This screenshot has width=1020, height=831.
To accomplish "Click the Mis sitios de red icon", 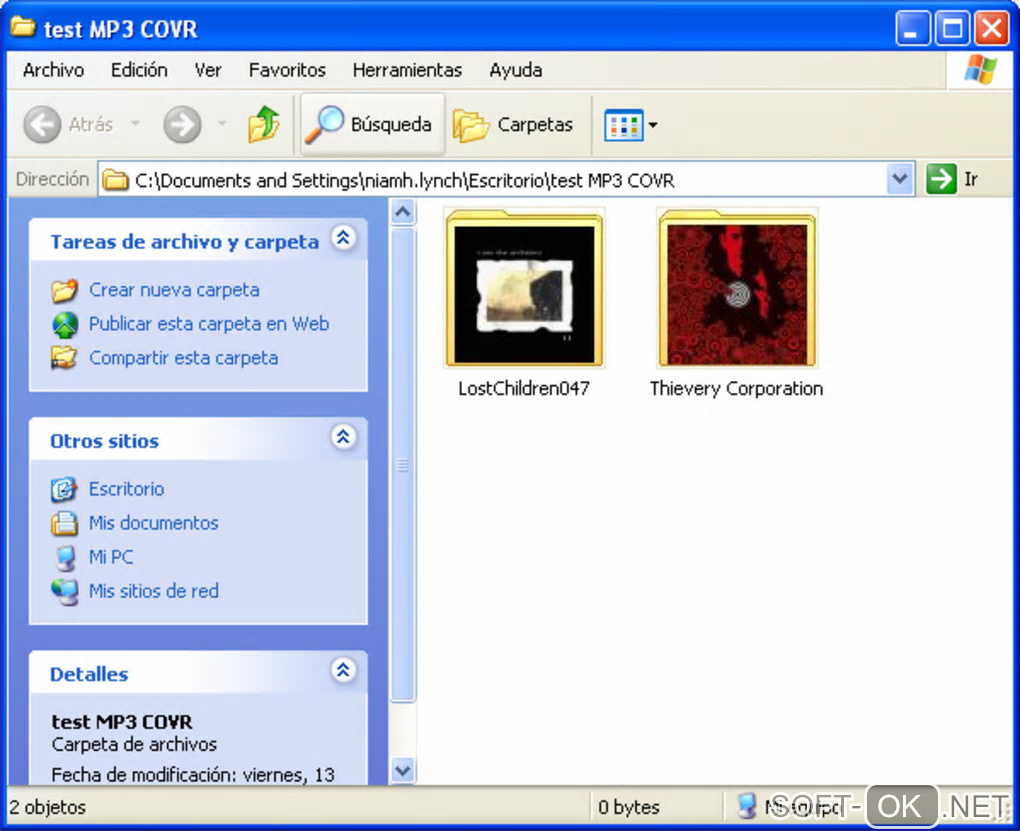I will [x=64, y=592].
